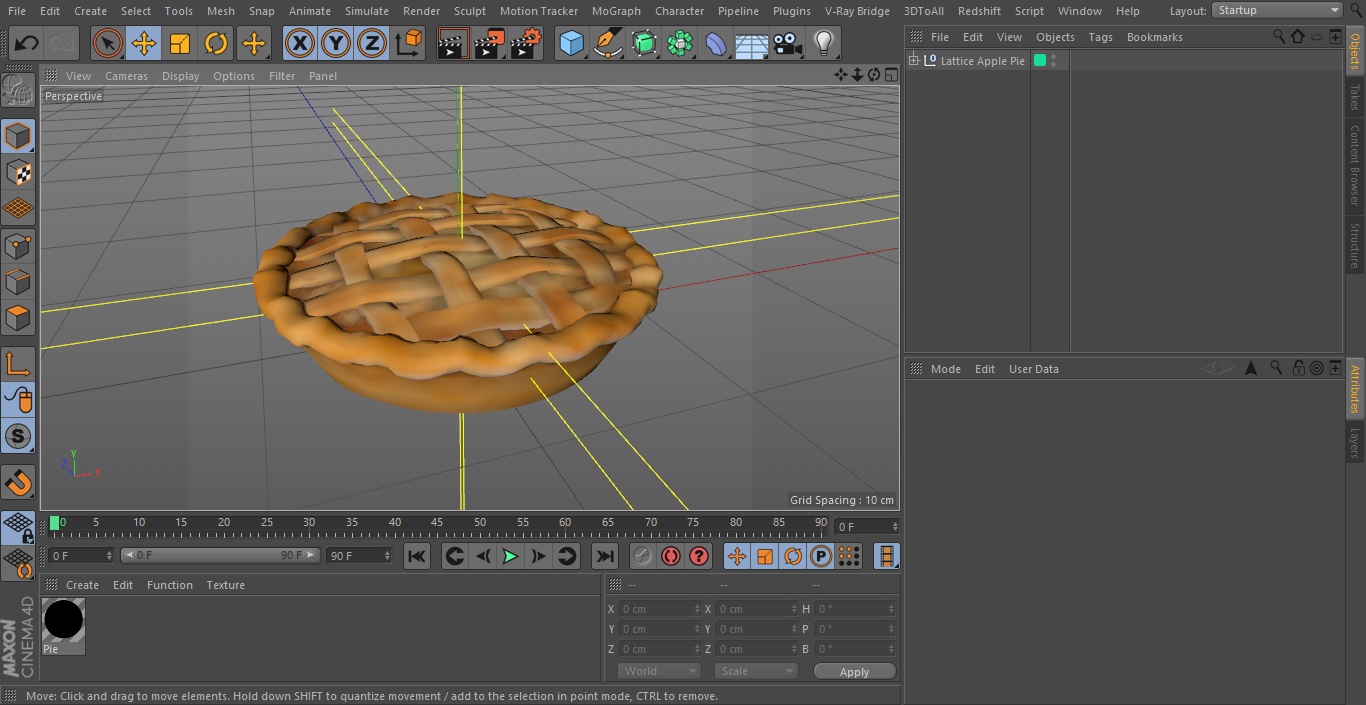Image resolution: width=1366 pixels, height=705 pixels.
Task: Select Points mode in left toolbar
Action: (x=18, y=245)
